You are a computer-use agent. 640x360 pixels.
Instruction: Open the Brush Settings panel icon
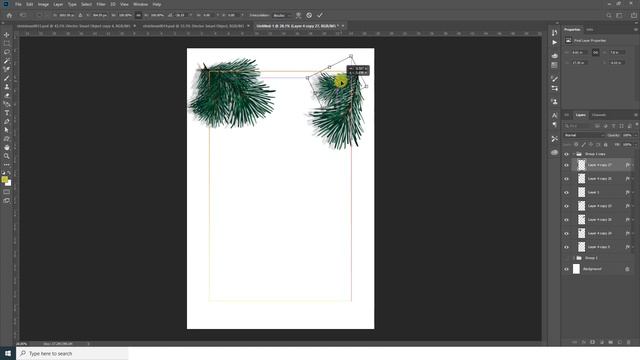coord(554,78)
